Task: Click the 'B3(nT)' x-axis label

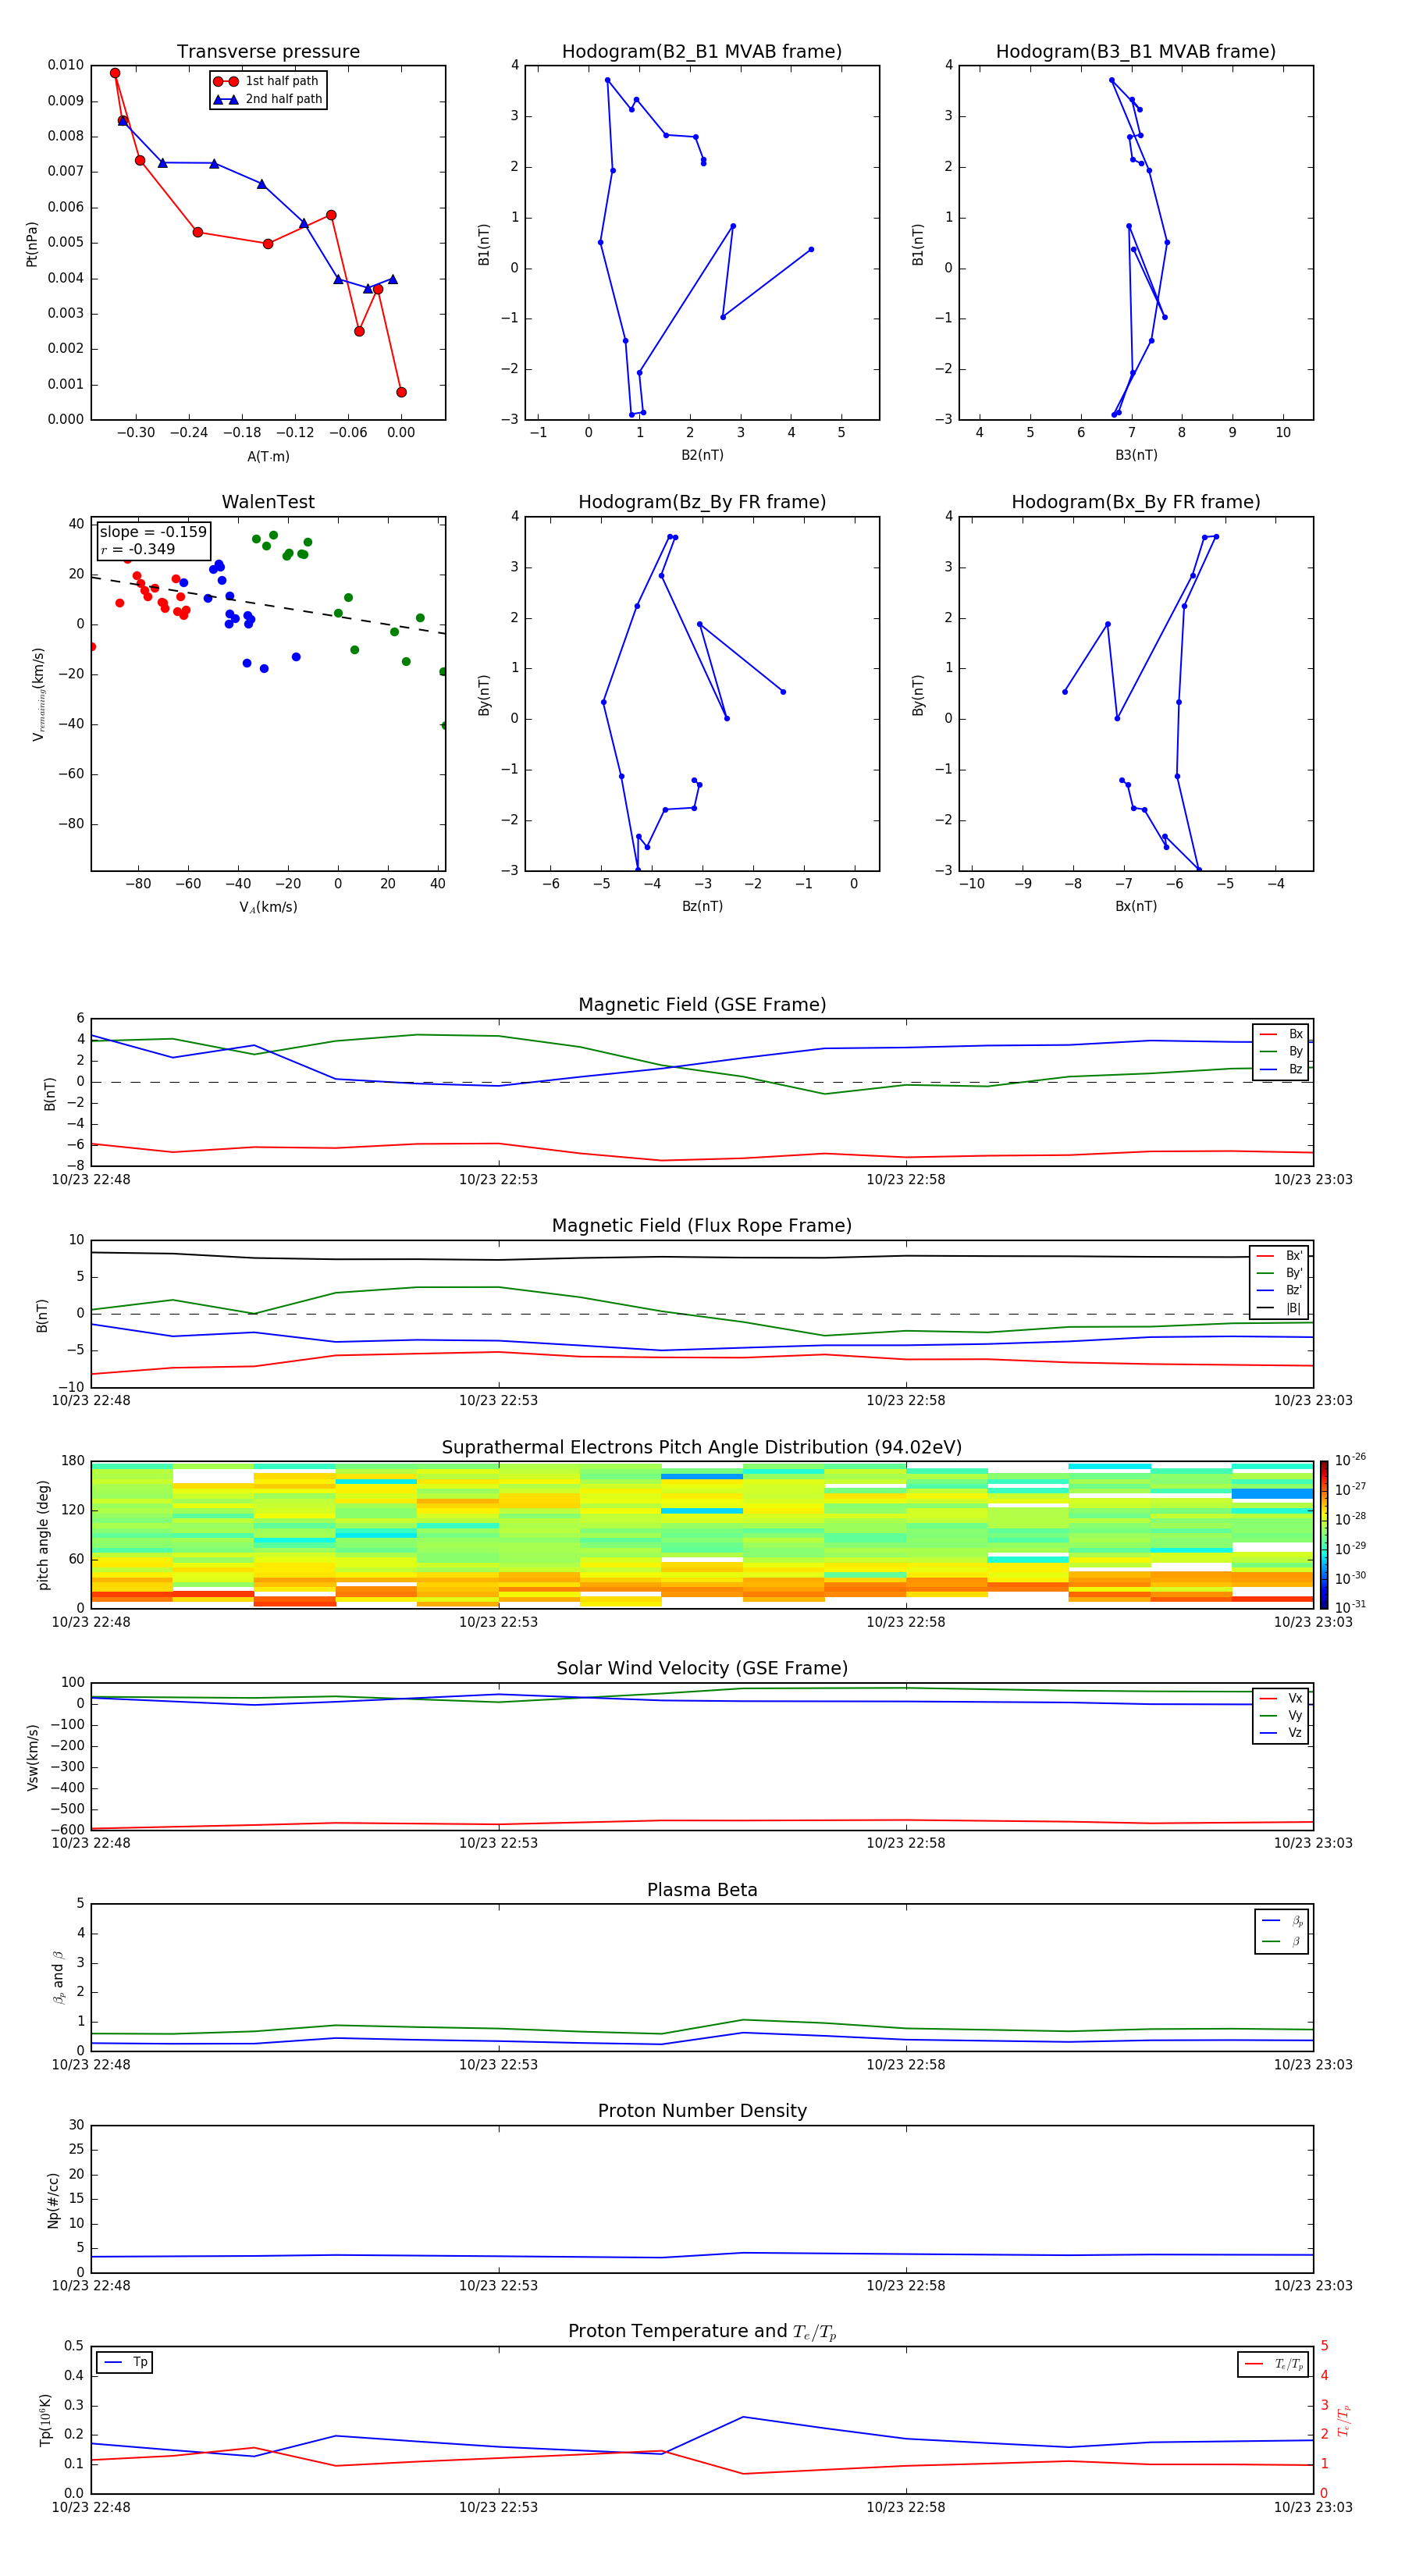Action: click(1136, 455)
